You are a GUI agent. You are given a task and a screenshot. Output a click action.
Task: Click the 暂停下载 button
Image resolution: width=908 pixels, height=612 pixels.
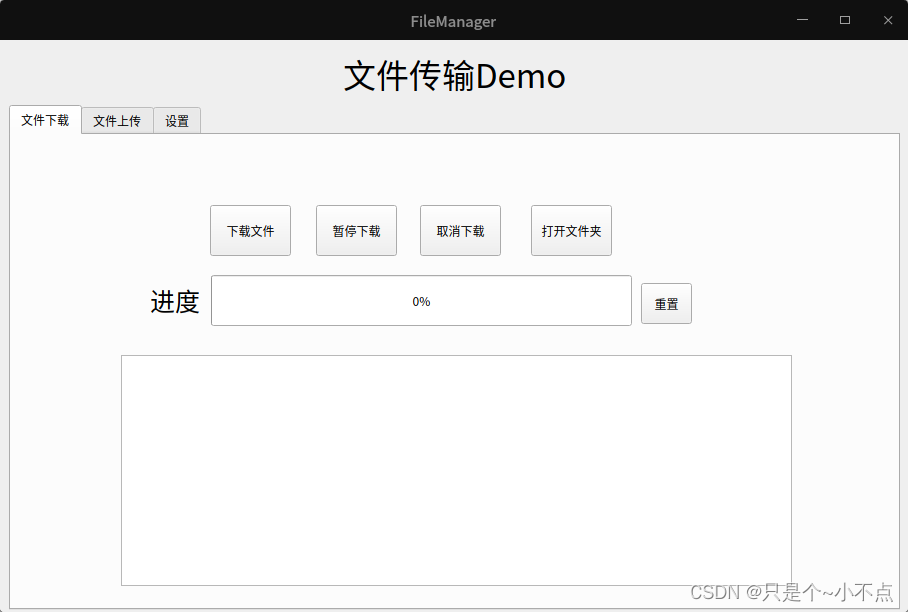356,230
